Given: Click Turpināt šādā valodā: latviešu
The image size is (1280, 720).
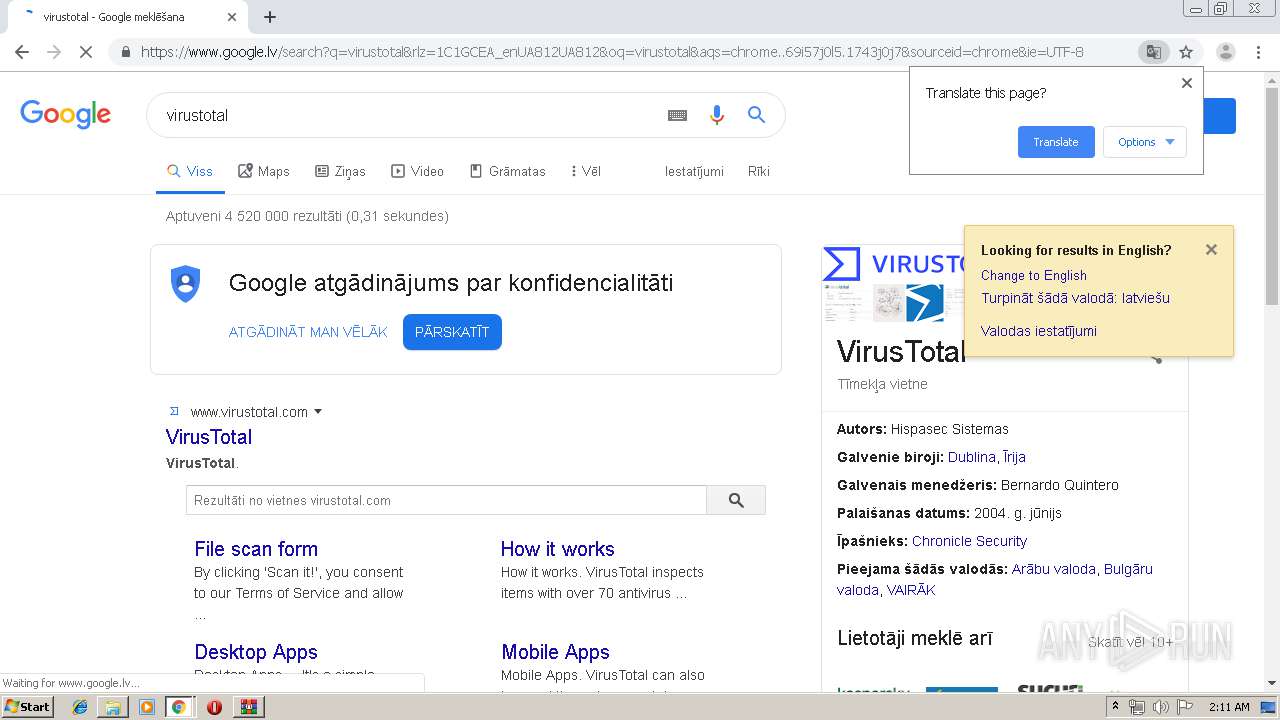Looking at the screenshot, I should [1075, 298].
